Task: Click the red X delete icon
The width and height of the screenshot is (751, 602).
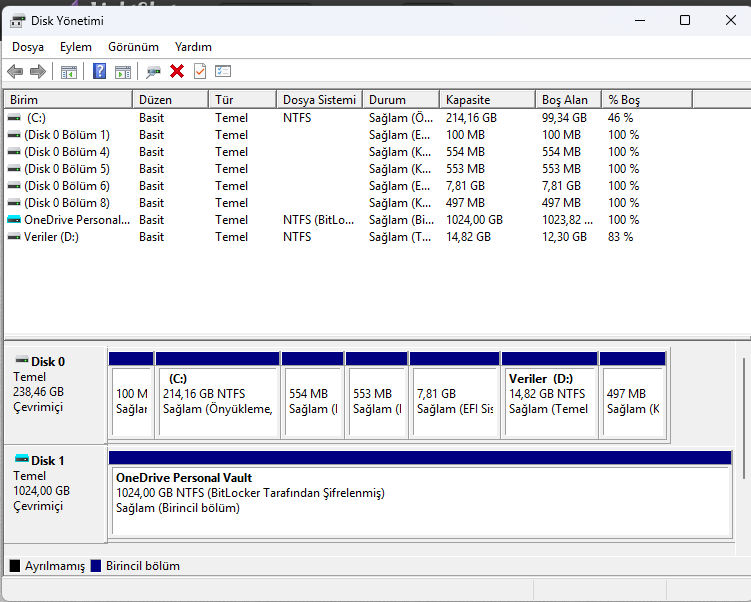Action: point(177,71)
